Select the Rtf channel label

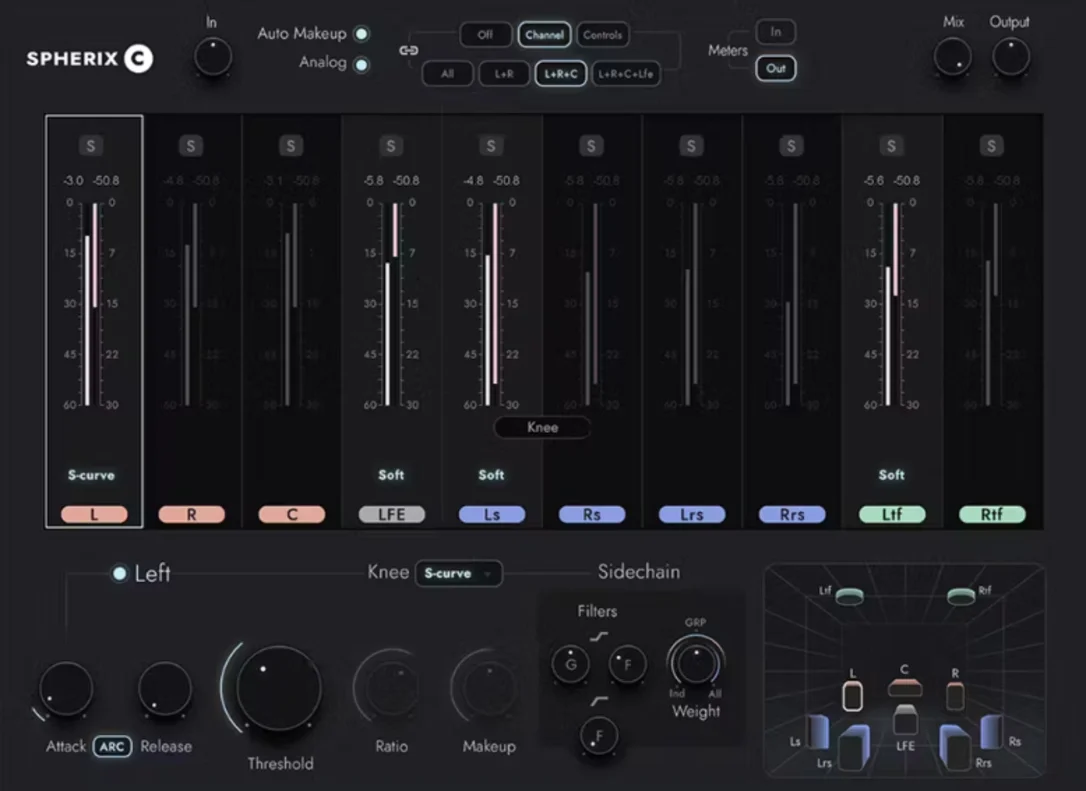click(992, 515)
